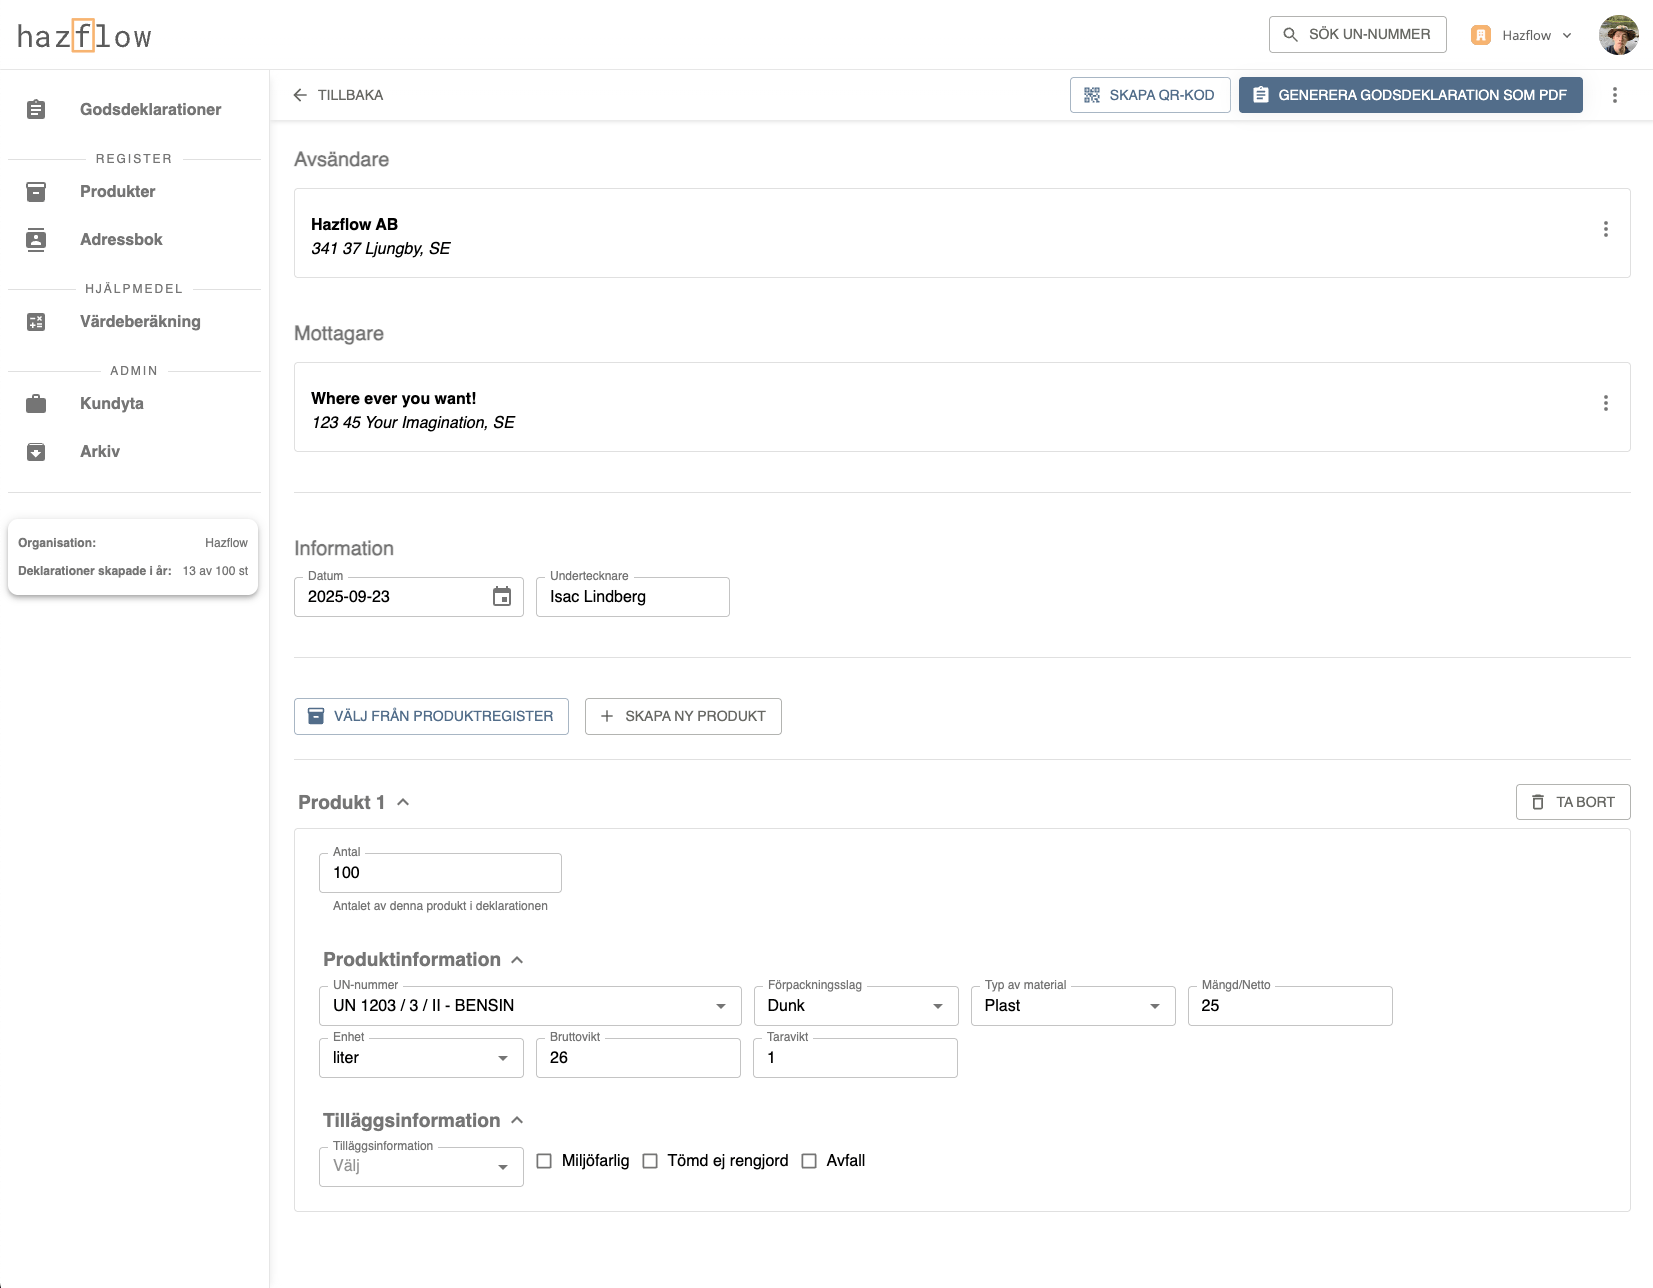Click the user profile avatar
Screen dimensions: 1653x1288
[x=1618, y=35]
